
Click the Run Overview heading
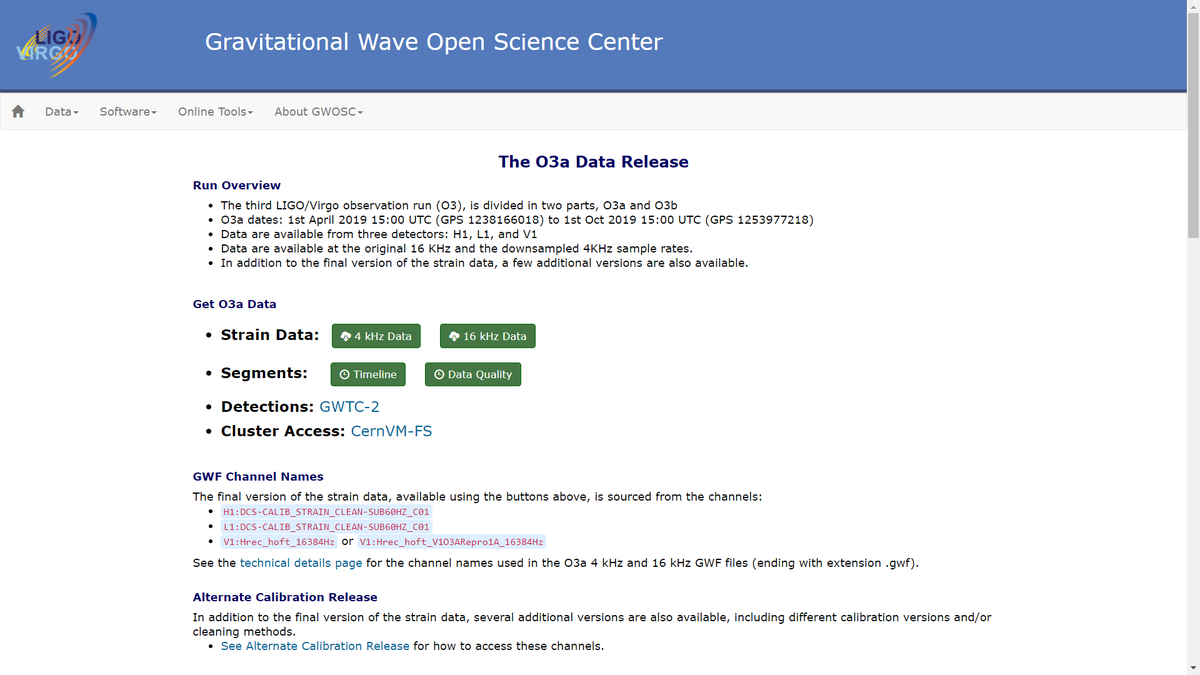[237, 185]
